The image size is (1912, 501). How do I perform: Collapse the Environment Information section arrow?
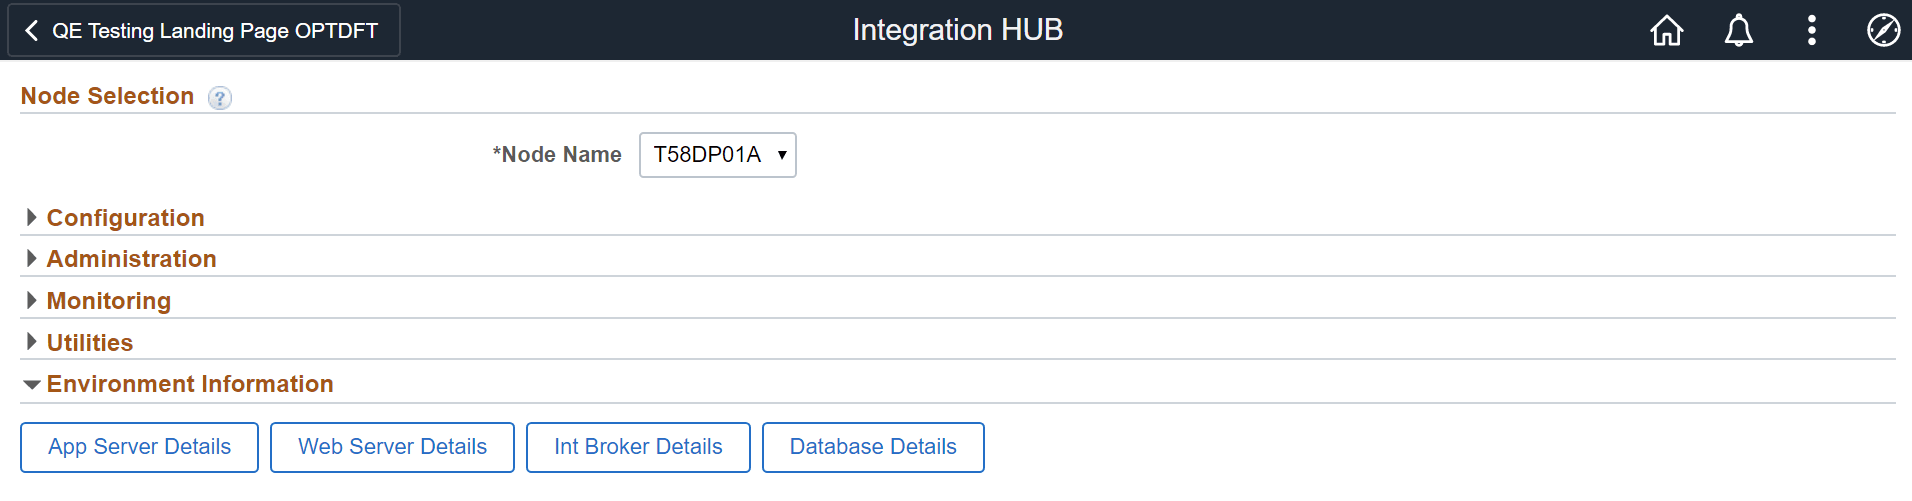(x=32, y=385)
